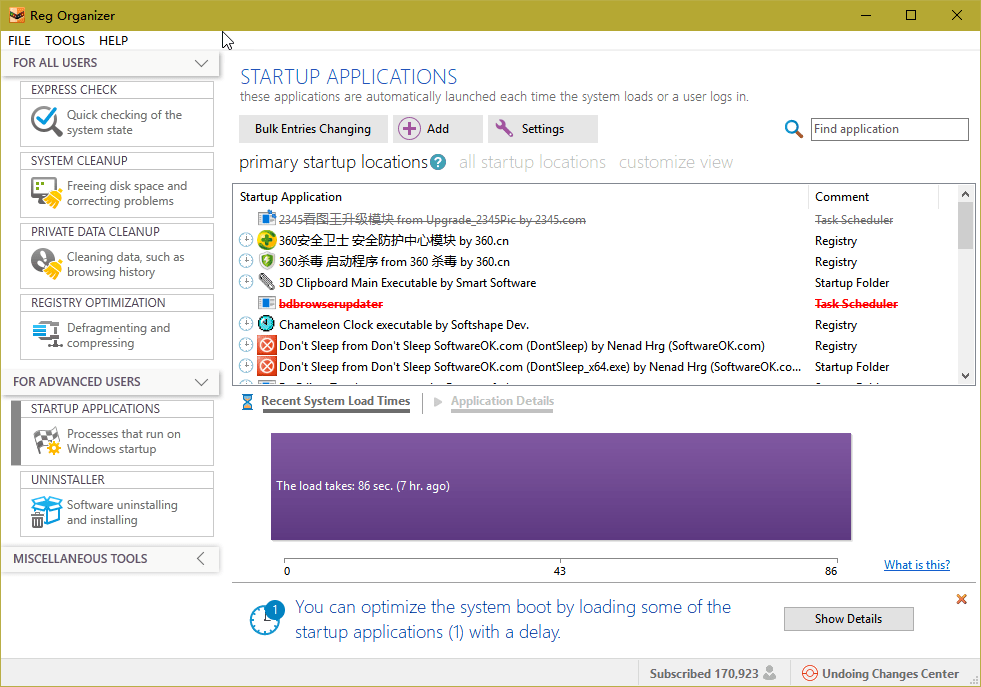
Task: Toggle delay clock for Chameleon Clock entry
Action: coord(246,324)
